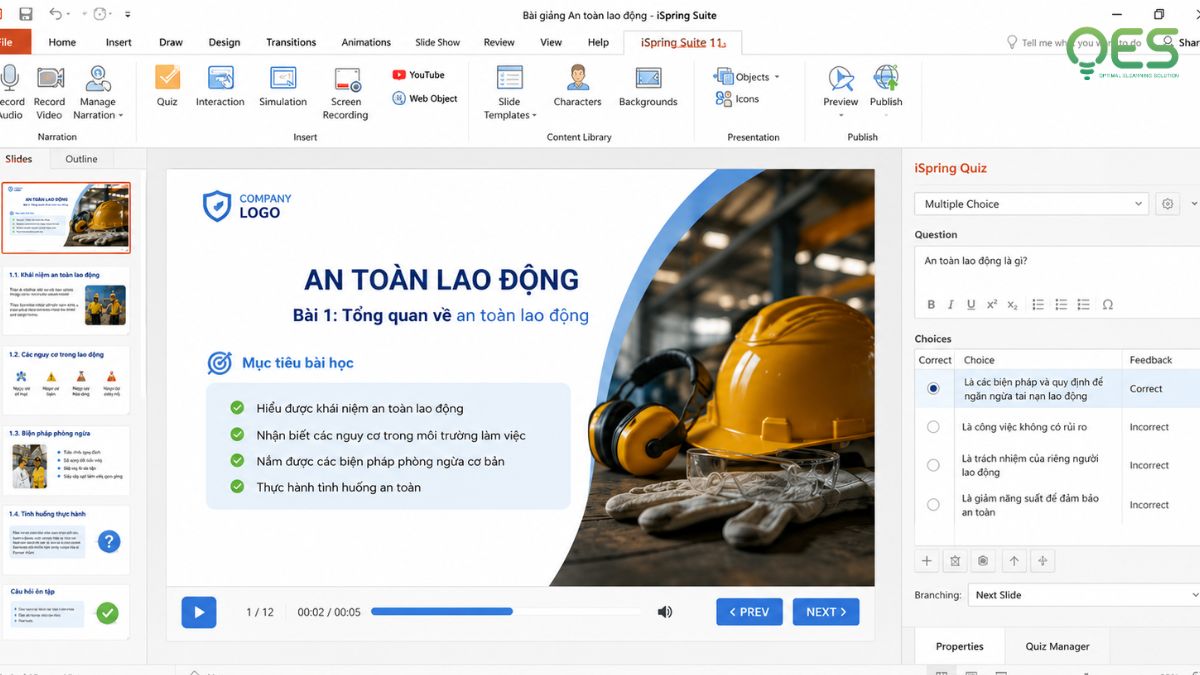Insert an Interaction

[220, 86]
